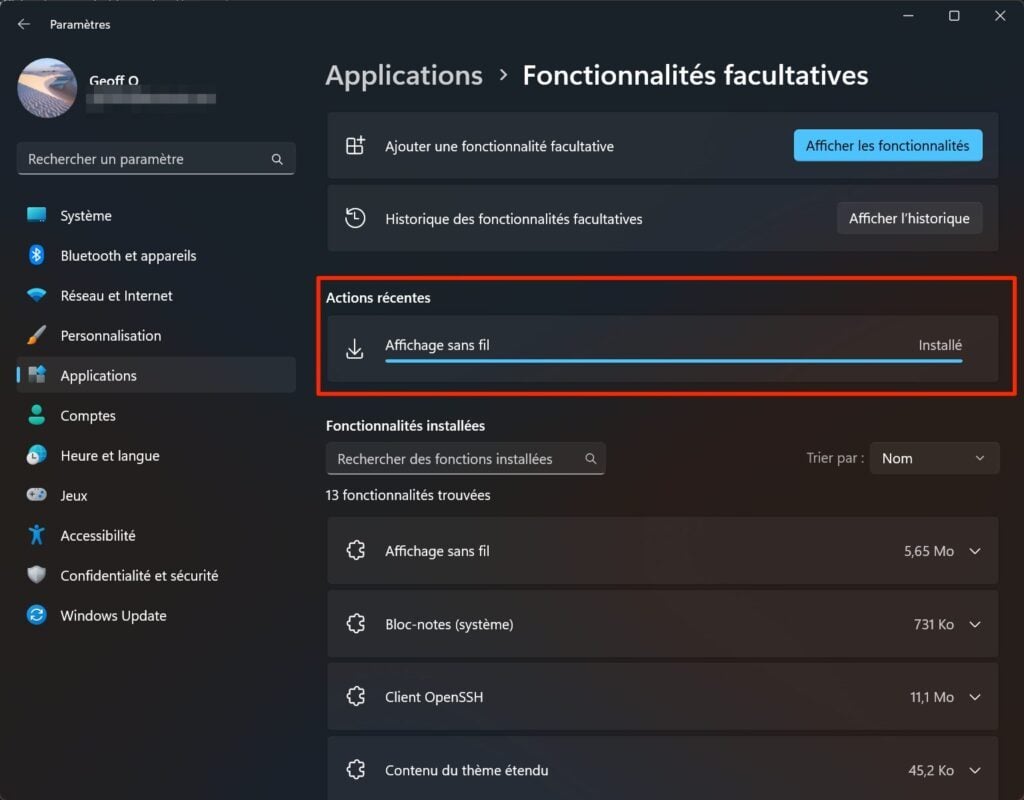1024x800 pixels.
Task: Click the 45,2 Ko size value
Action: tap(931, 771)
